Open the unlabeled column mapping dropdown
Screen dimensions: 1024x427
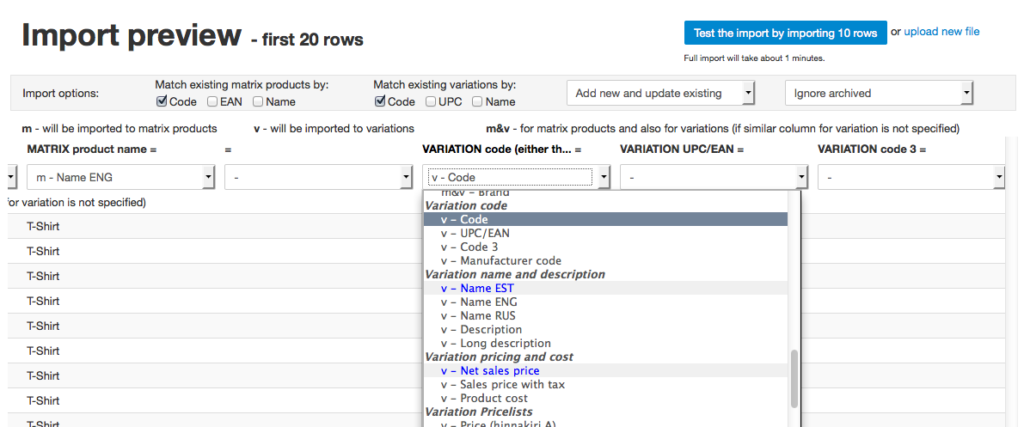319,177
